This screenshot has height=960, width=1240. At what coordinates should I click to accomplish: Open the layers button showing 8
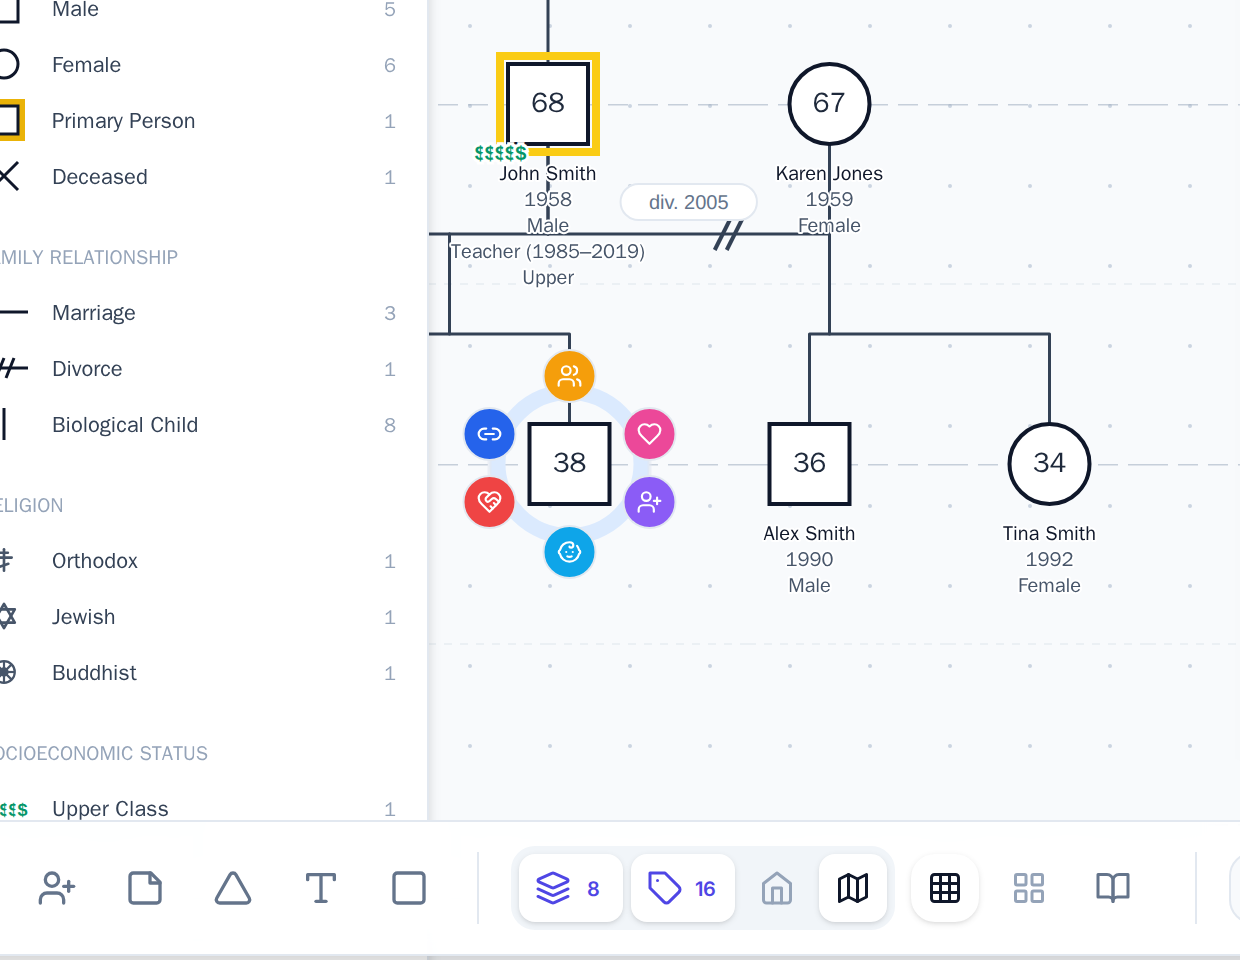[570, 888]
